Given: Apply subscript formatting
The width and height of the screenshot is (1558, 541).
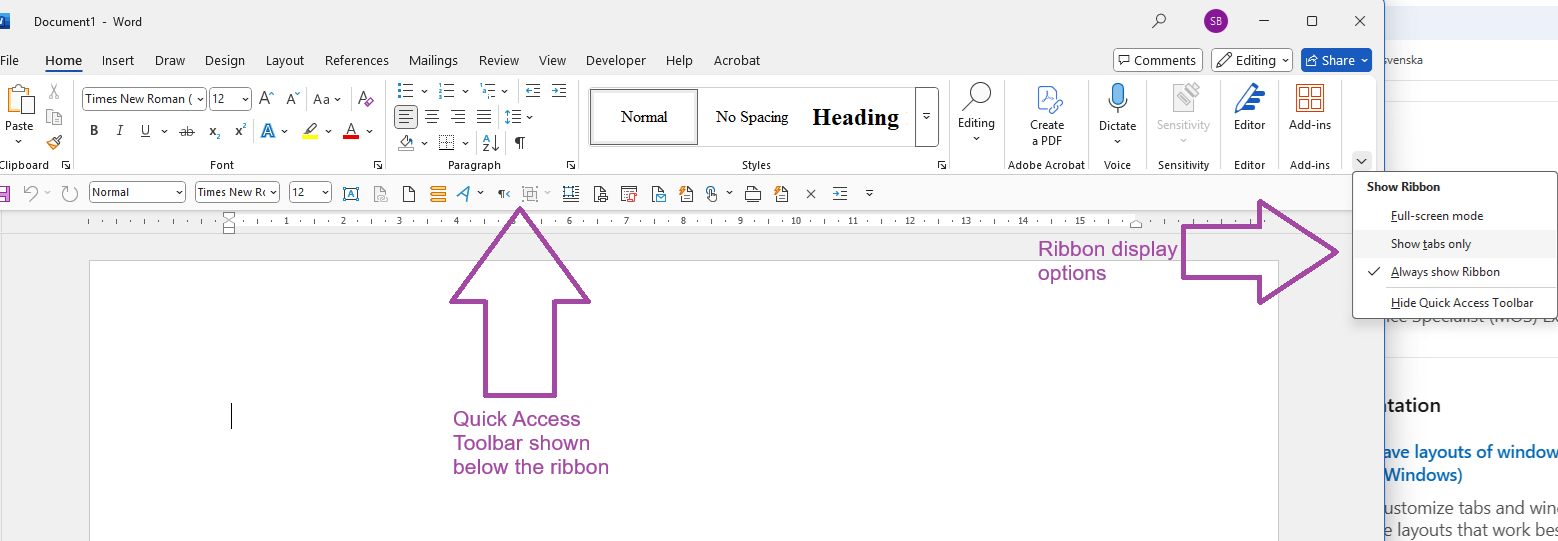Looking at the screenshot, I should pyautogui.click(x=214, y=131).
